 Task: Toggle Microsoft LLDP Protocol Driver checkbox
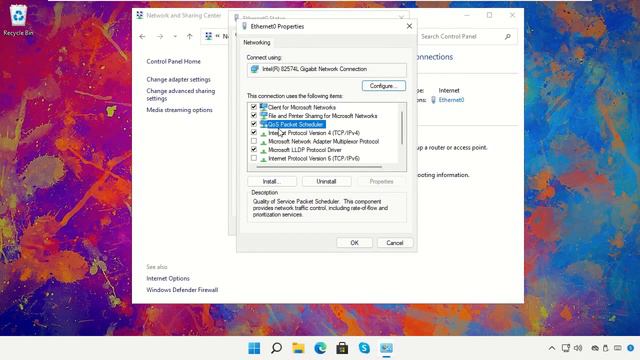254,149
